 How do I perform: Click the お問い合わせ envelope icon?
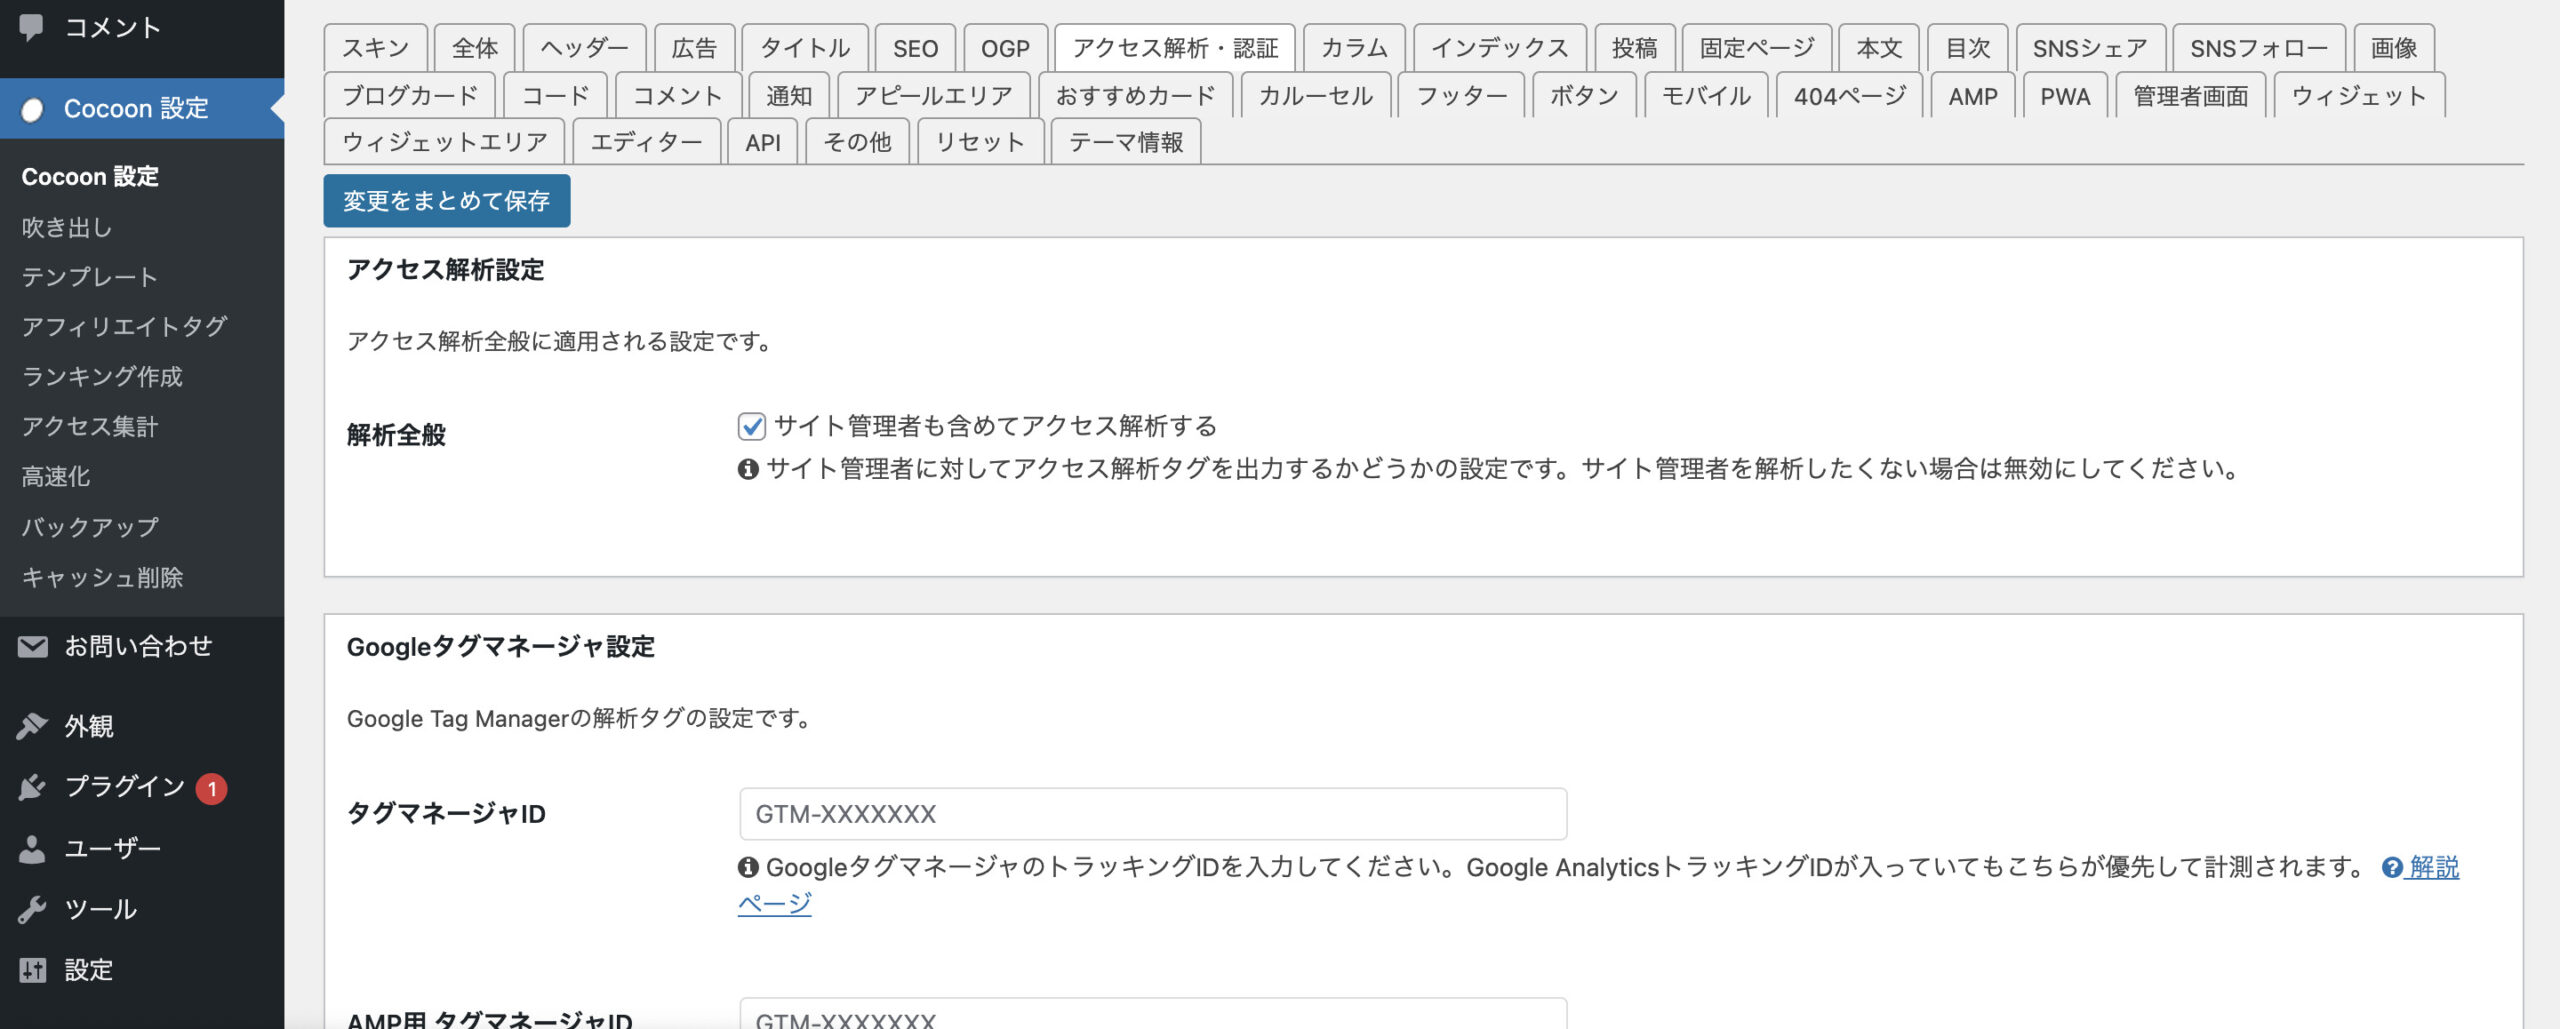click(33, 647)
